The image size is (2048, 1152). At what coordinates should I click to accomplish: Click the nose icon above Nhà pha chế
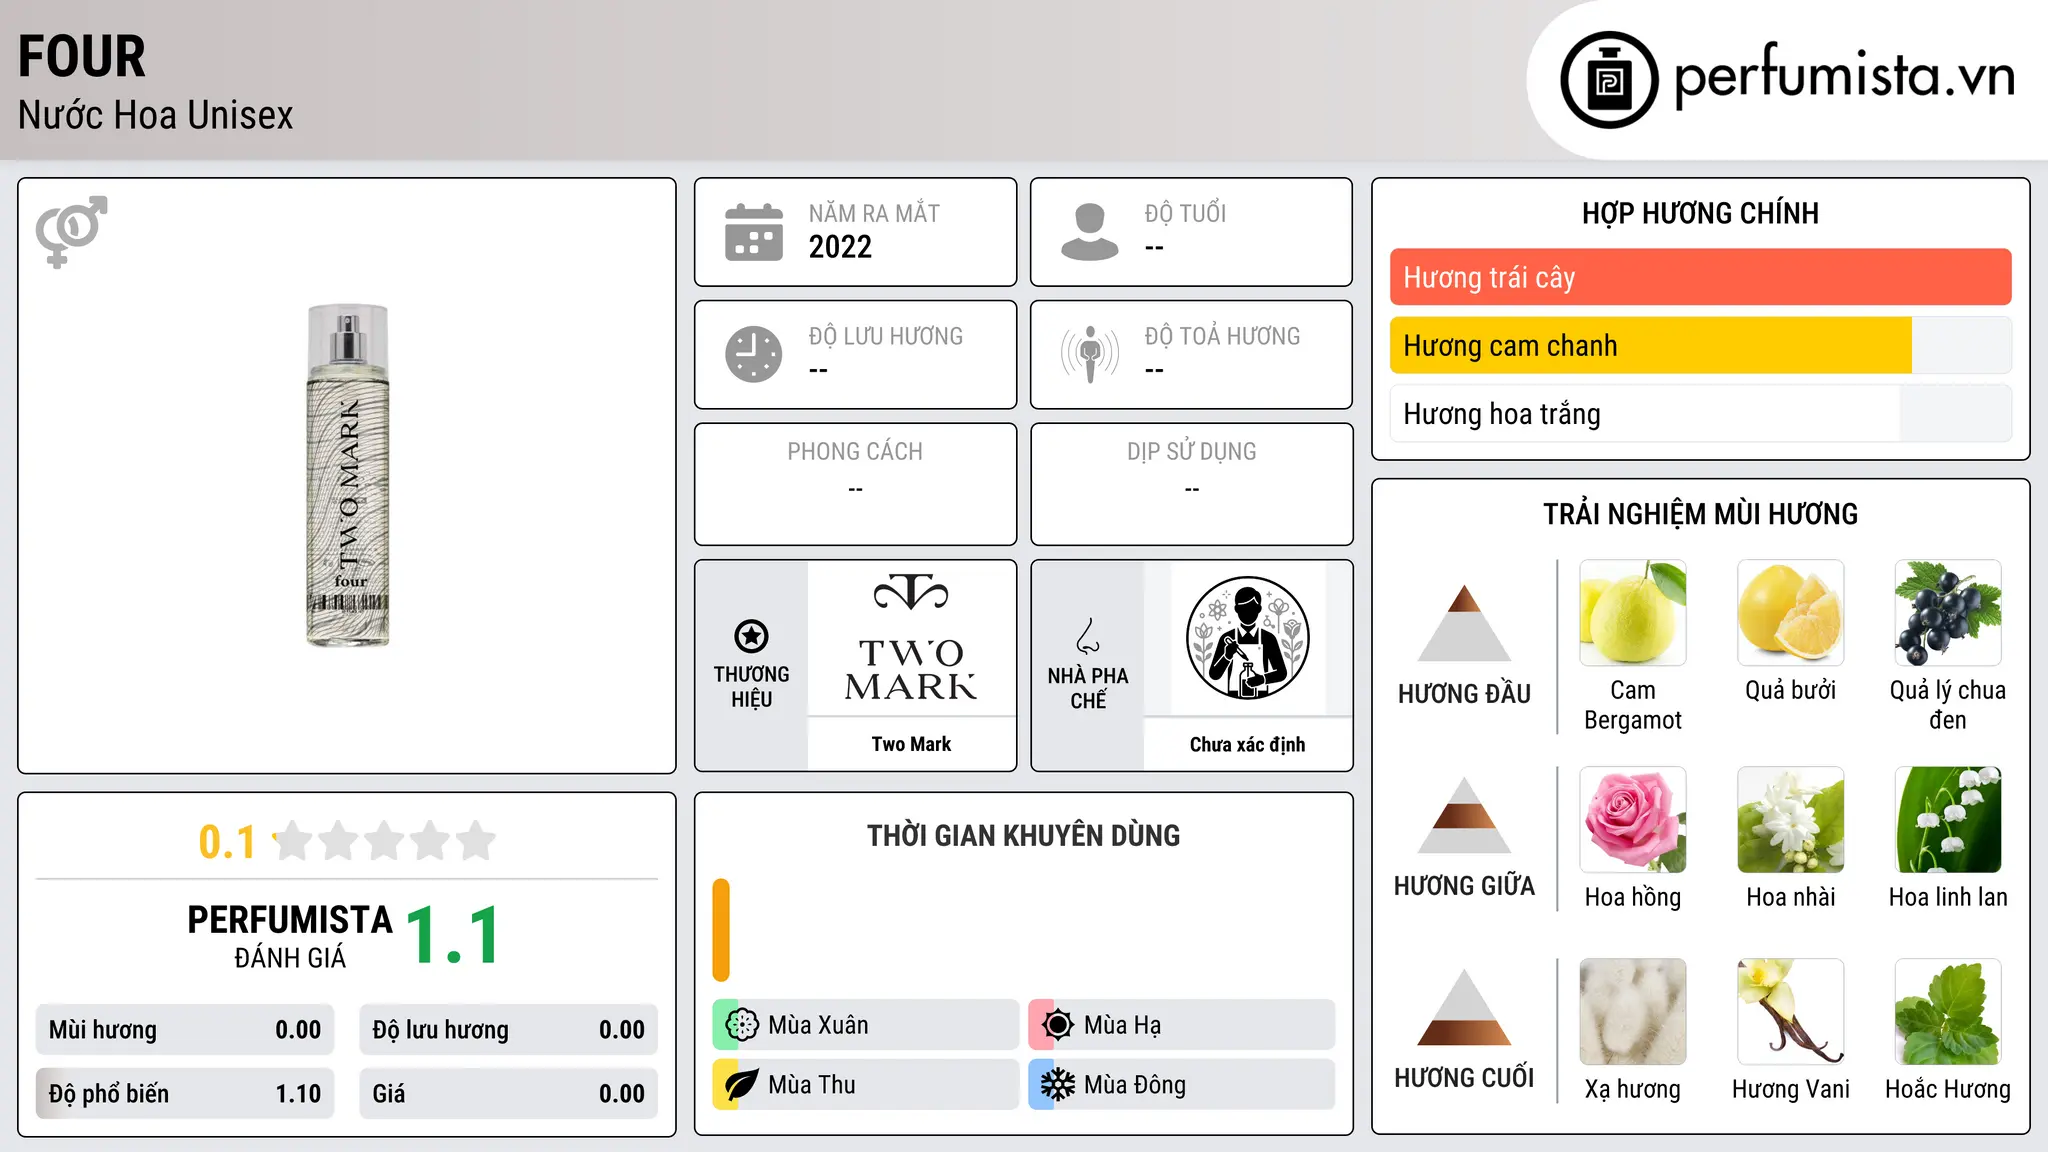point(1088,636)
